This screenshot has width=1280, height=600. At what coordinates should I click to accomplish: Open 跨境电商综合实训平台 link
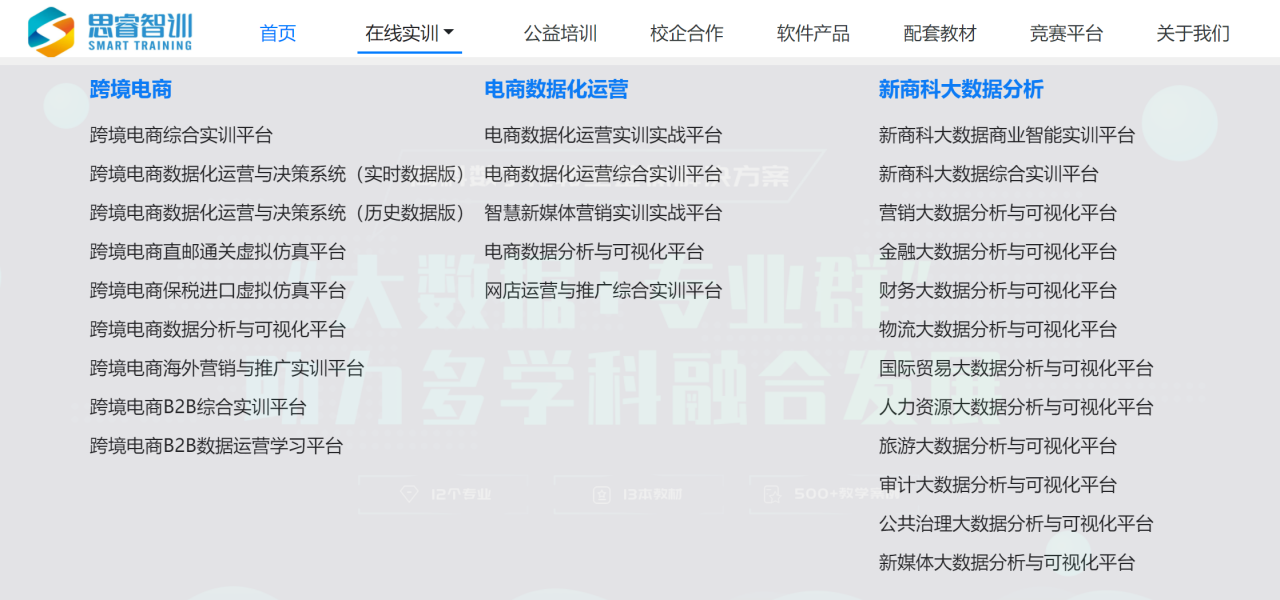pyautogui.click(x=181, y=135)
